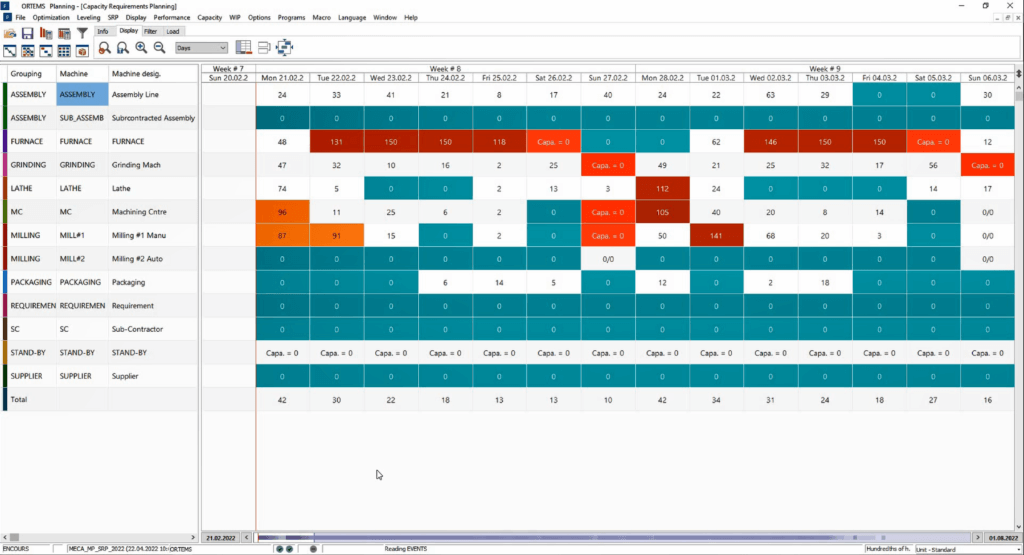
Task: Click the FURNACE 131 overload cell on Tue 22.02
Action: (336, 142)
